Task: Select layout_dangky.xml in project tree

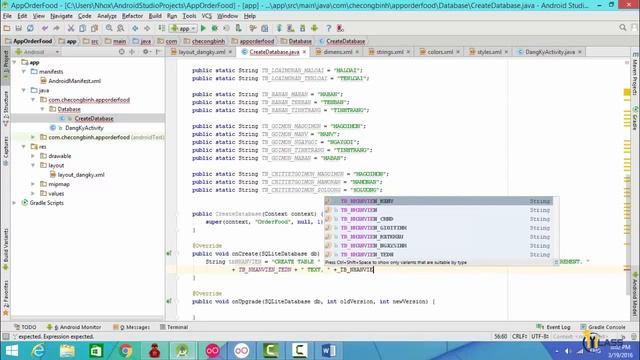Action: coord(81,175)
